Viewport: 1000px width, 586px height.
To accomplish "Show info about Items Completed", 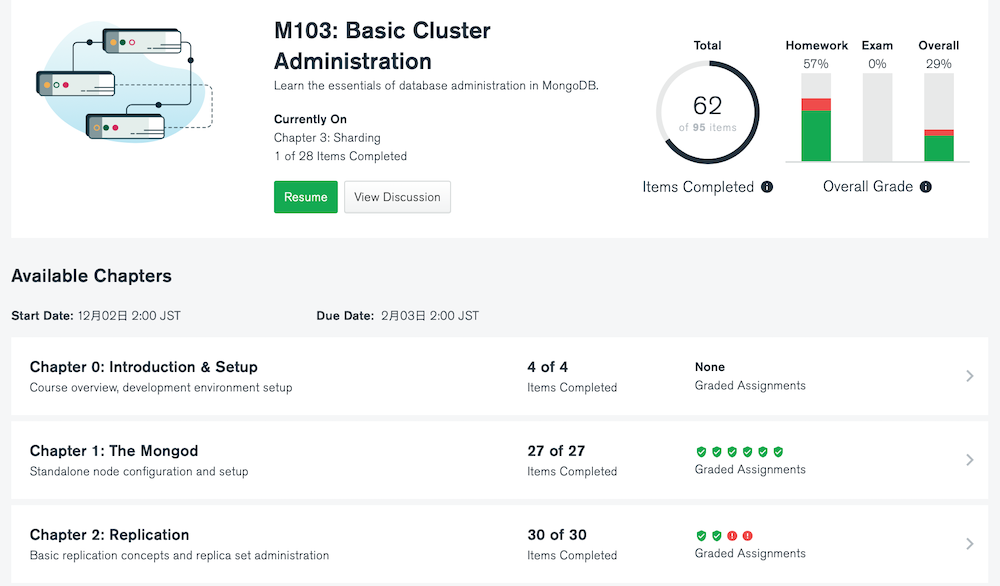I will (767, 187).
